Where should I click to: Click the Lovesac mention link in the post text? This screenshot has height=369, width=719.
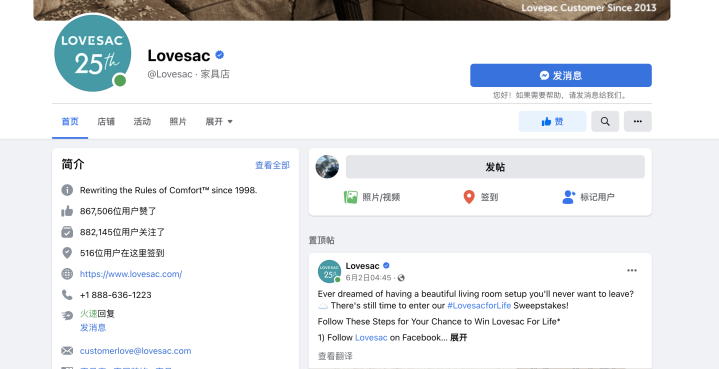[371, 337]
